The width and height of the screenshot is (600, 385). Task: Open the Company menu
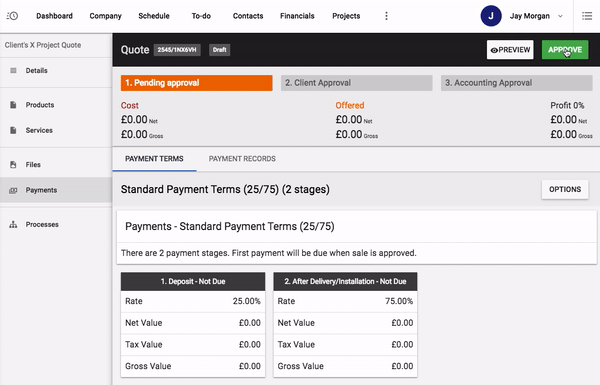pos(105,16)
